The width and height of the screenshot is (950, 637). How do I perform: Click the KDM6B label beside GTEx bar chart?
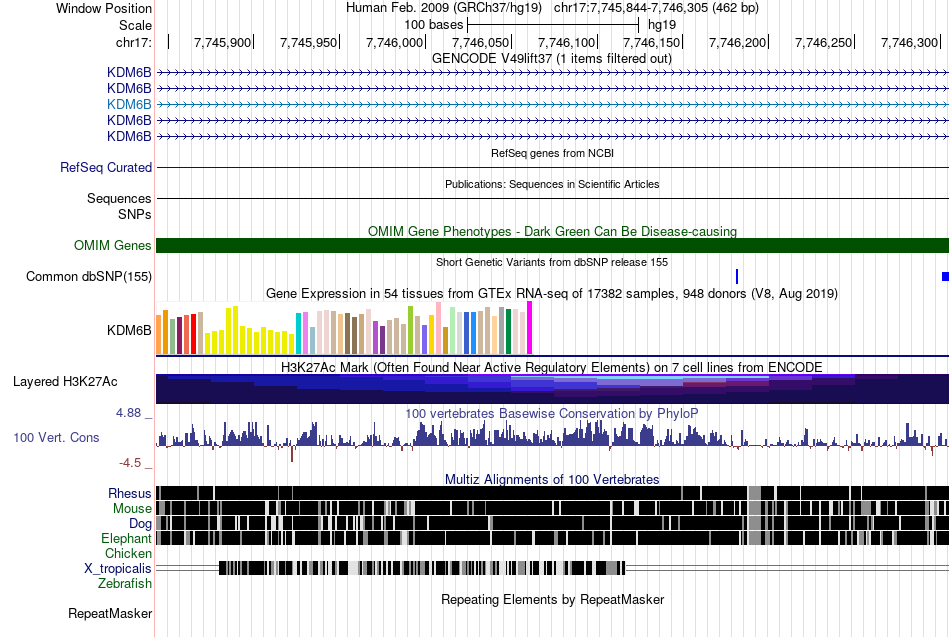(x=129, y=330)
